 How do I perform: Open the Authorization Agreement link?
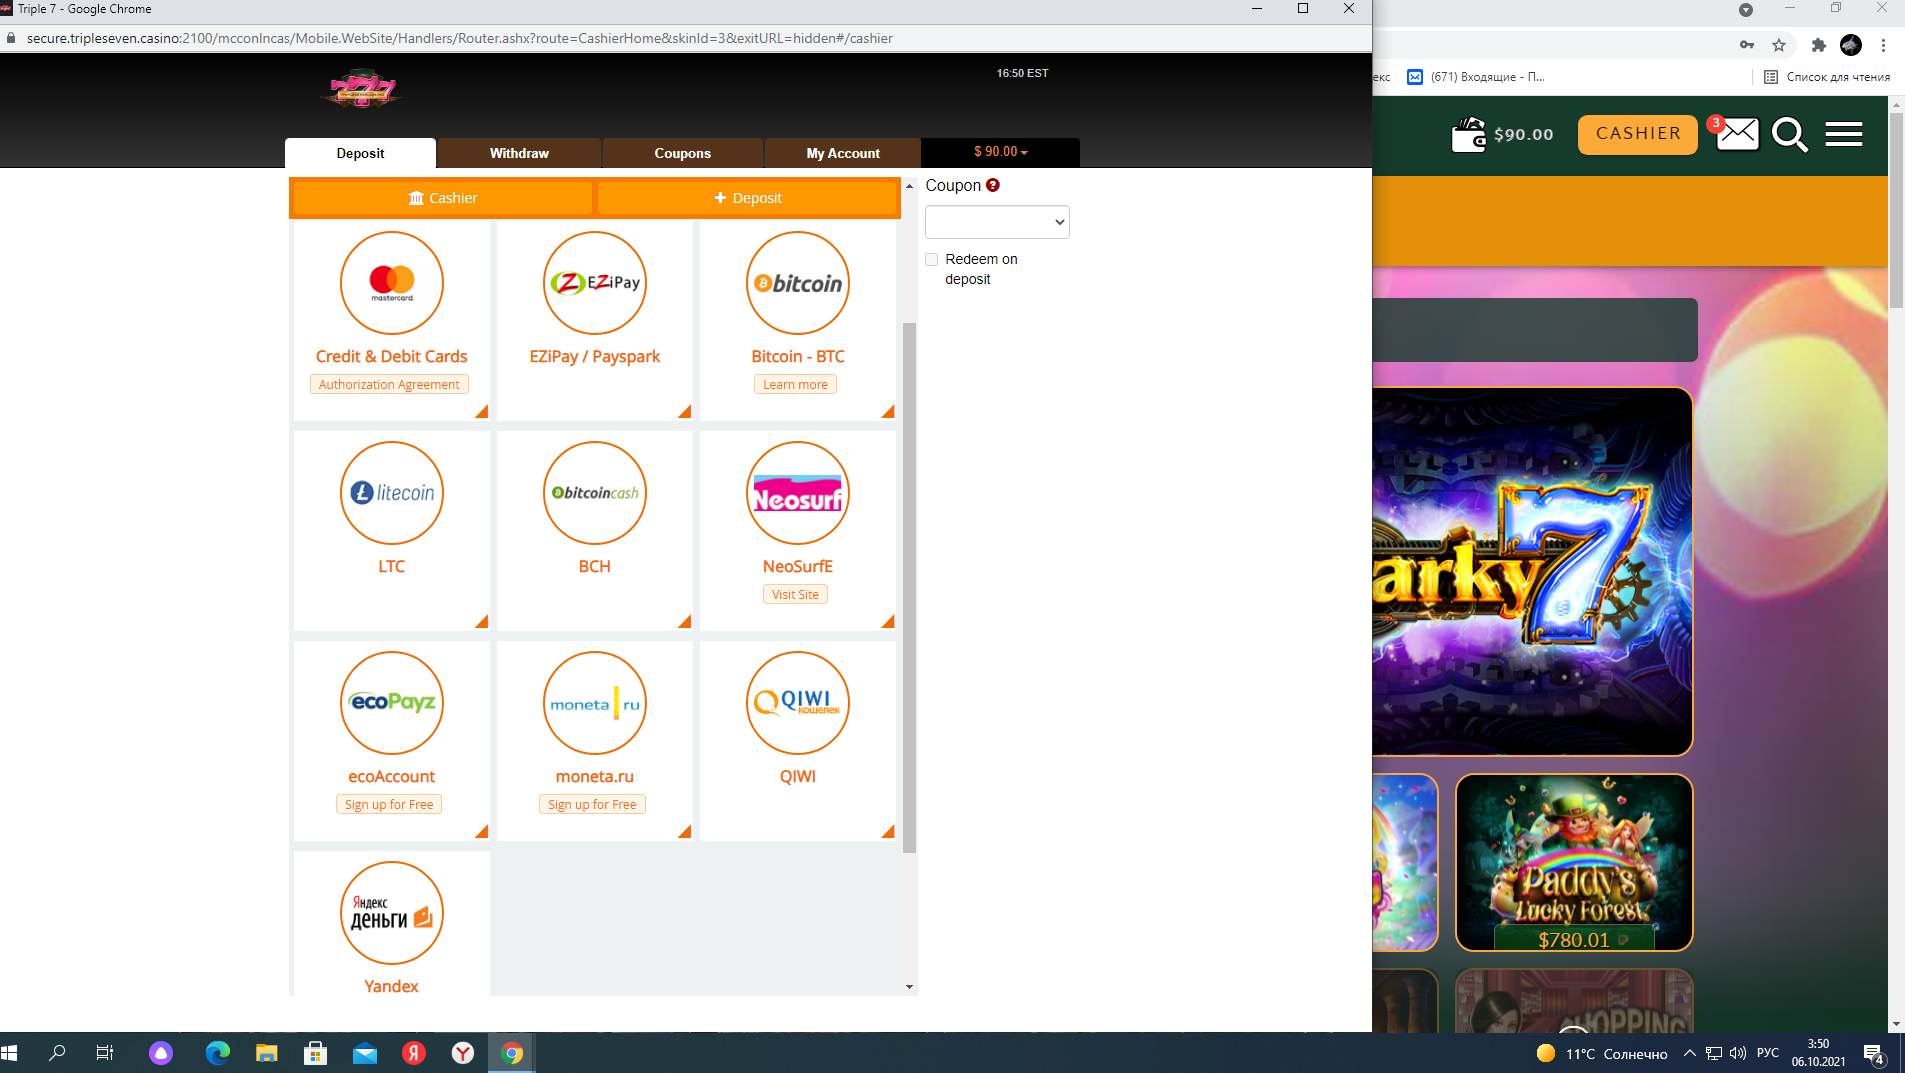point(389,384)
